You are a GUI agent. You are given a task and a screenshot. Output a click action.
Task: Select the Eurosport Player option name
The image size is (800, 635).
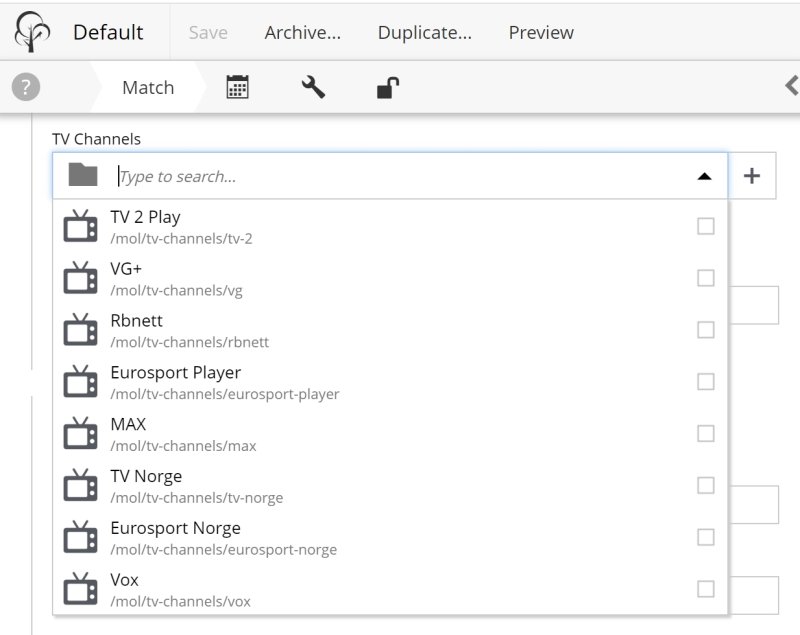pos(176,372)
